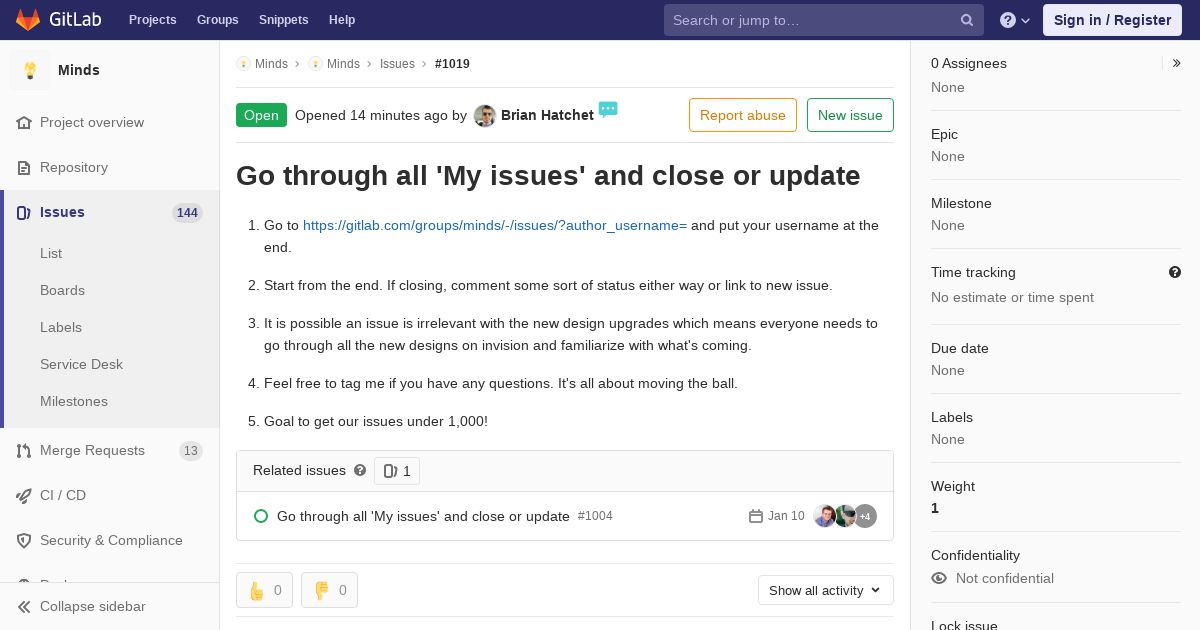The width and height of the screenshot is (1200, 630).
Task: Click the open status circle on #1004
Action: coord(261,516)
